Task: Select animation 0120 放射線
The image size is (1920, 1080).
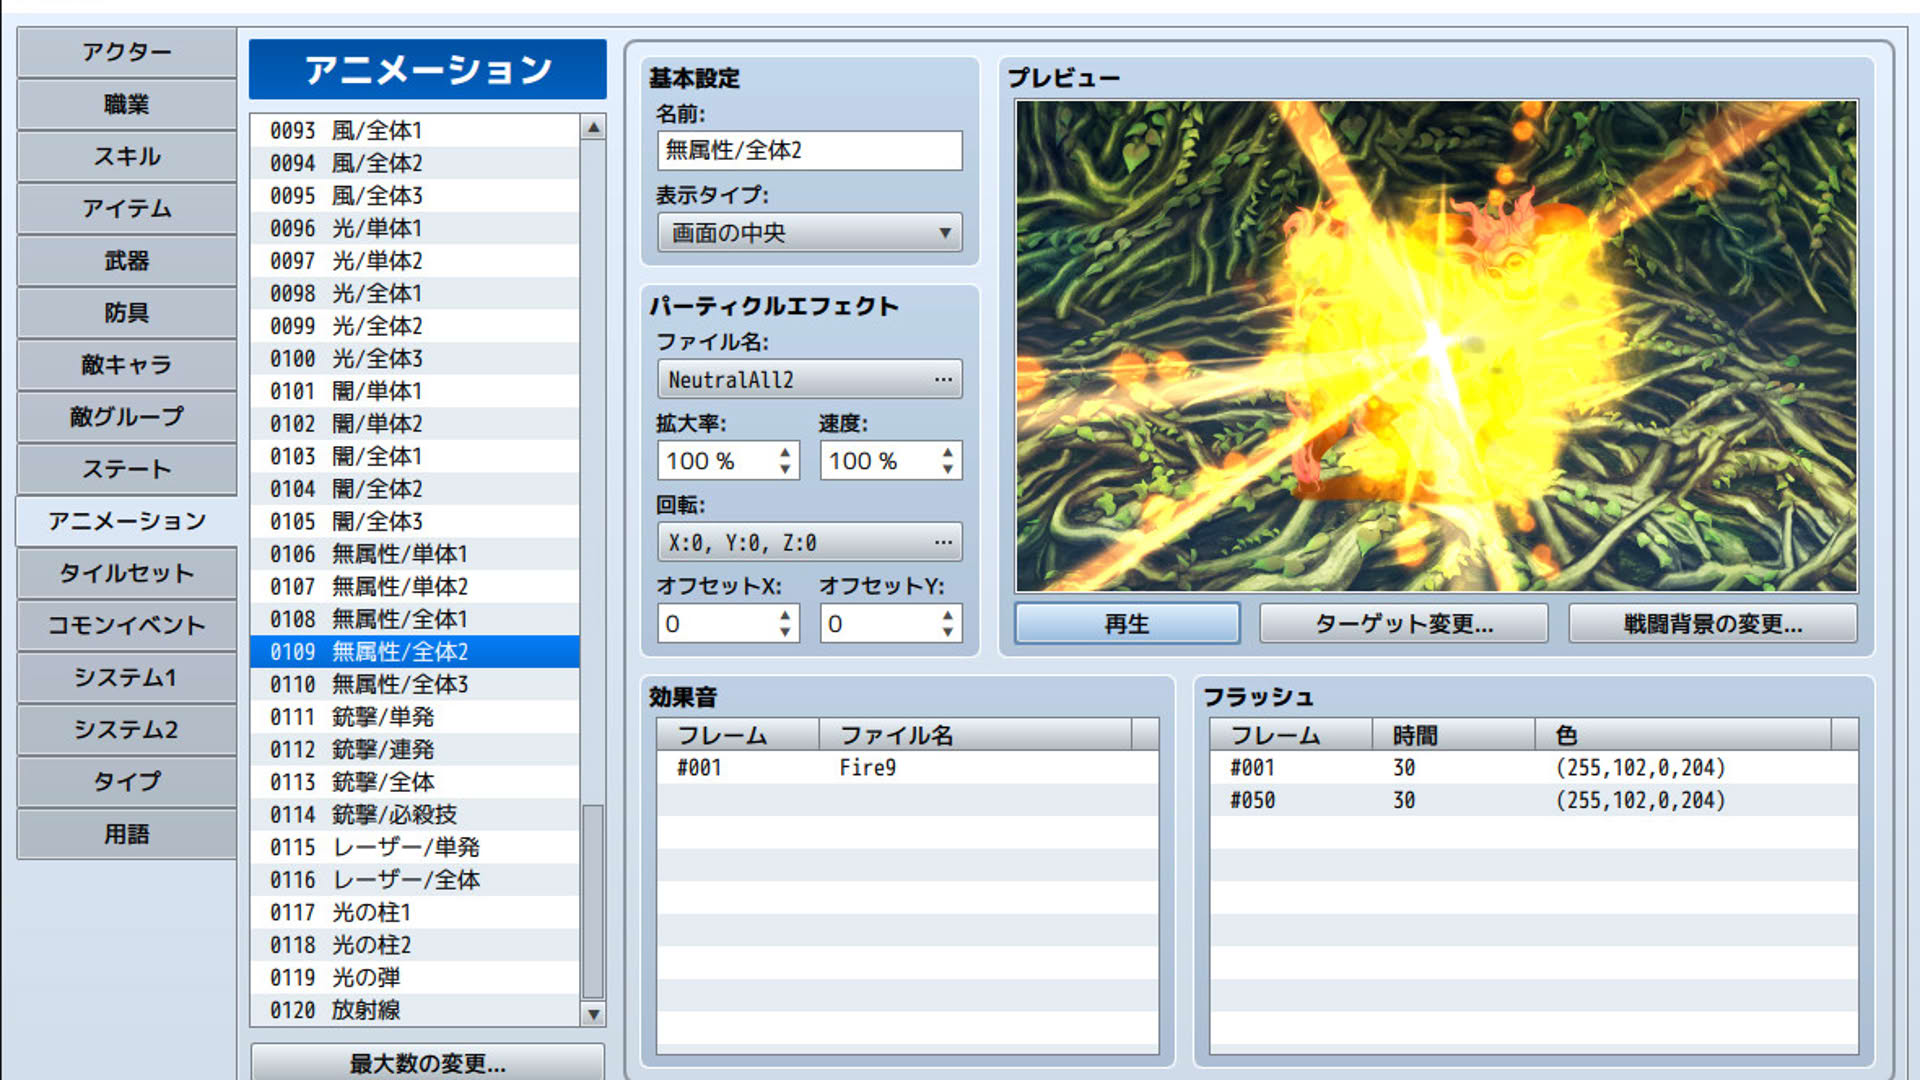Action: (x=415, y=1010)
